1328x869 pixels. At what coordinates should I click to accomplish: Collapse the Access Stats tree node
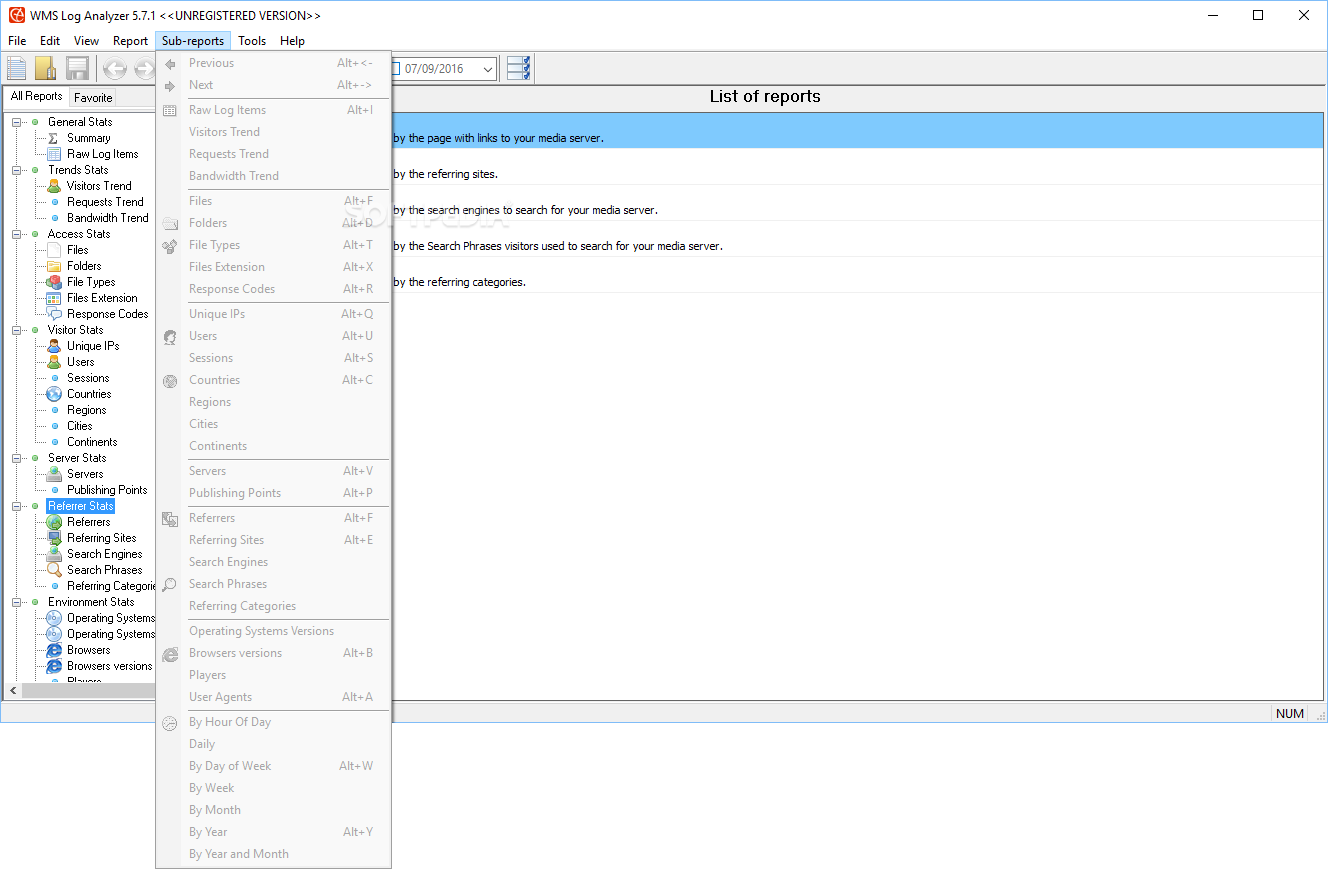17,234
